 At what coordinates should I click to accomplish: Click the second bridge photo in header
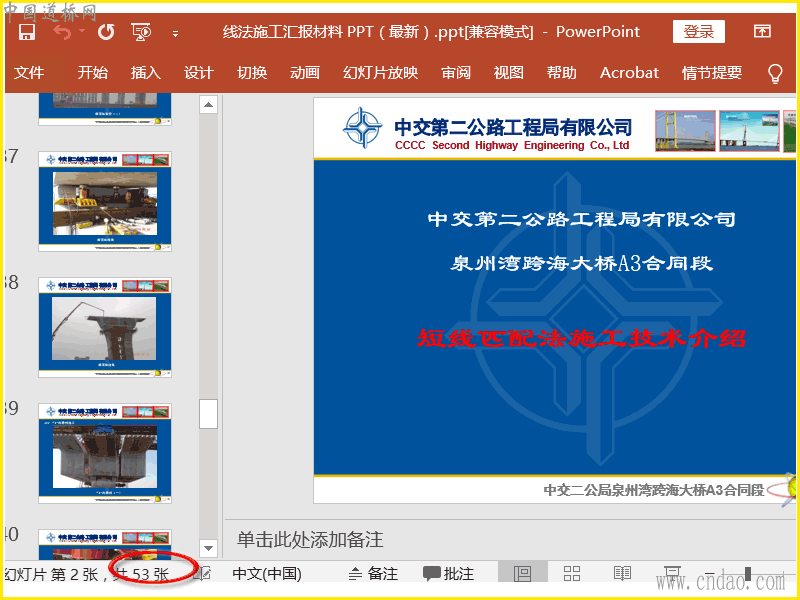[x=749, y=131]
